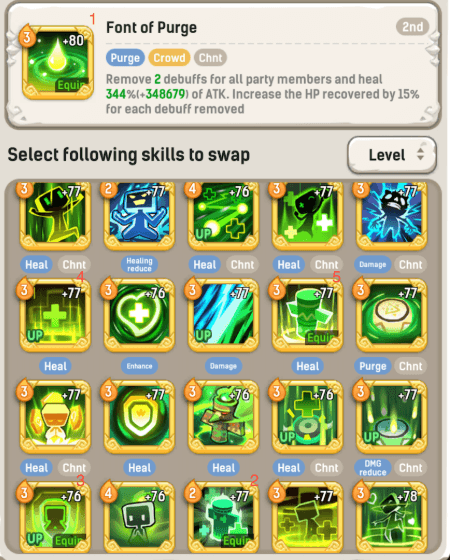This screenshot has width=450, height=560.
Task: Choose the equipped green totem drum skill
Action: pos(307,314)
